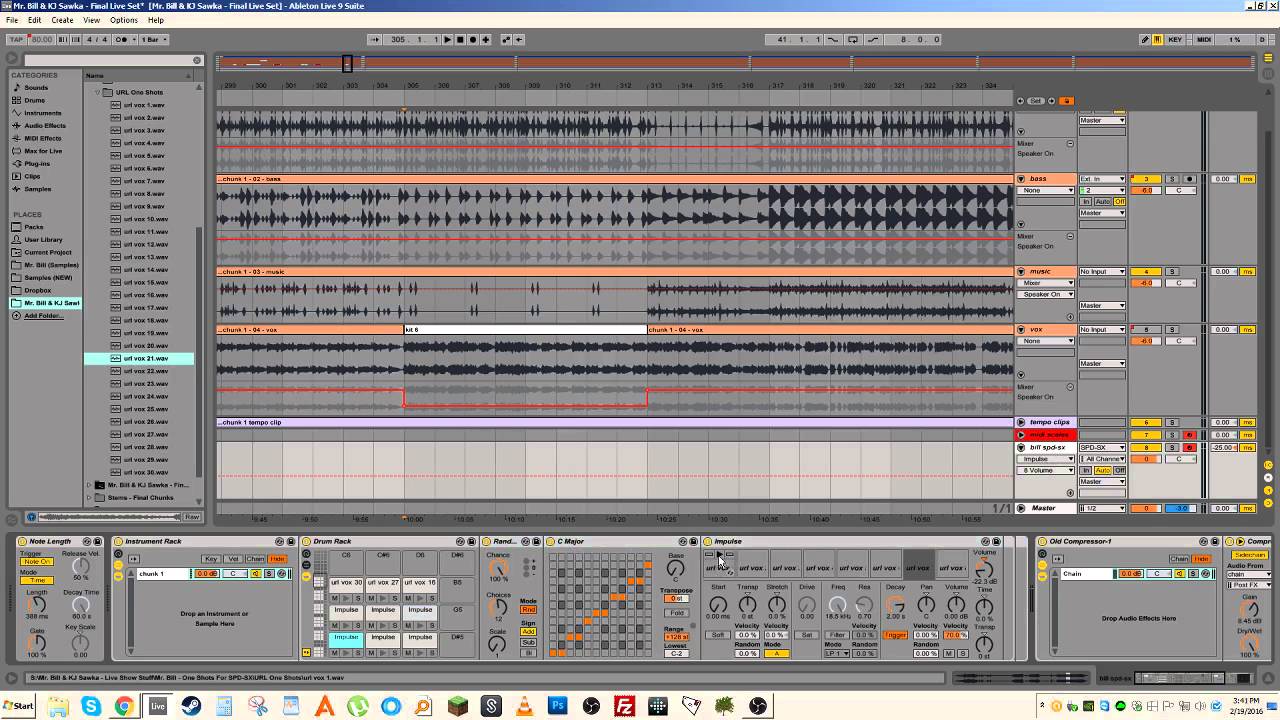Screen dimensions: 1280x720
Task: Toggle the Loop switch in transport
Action: (853, 39)
